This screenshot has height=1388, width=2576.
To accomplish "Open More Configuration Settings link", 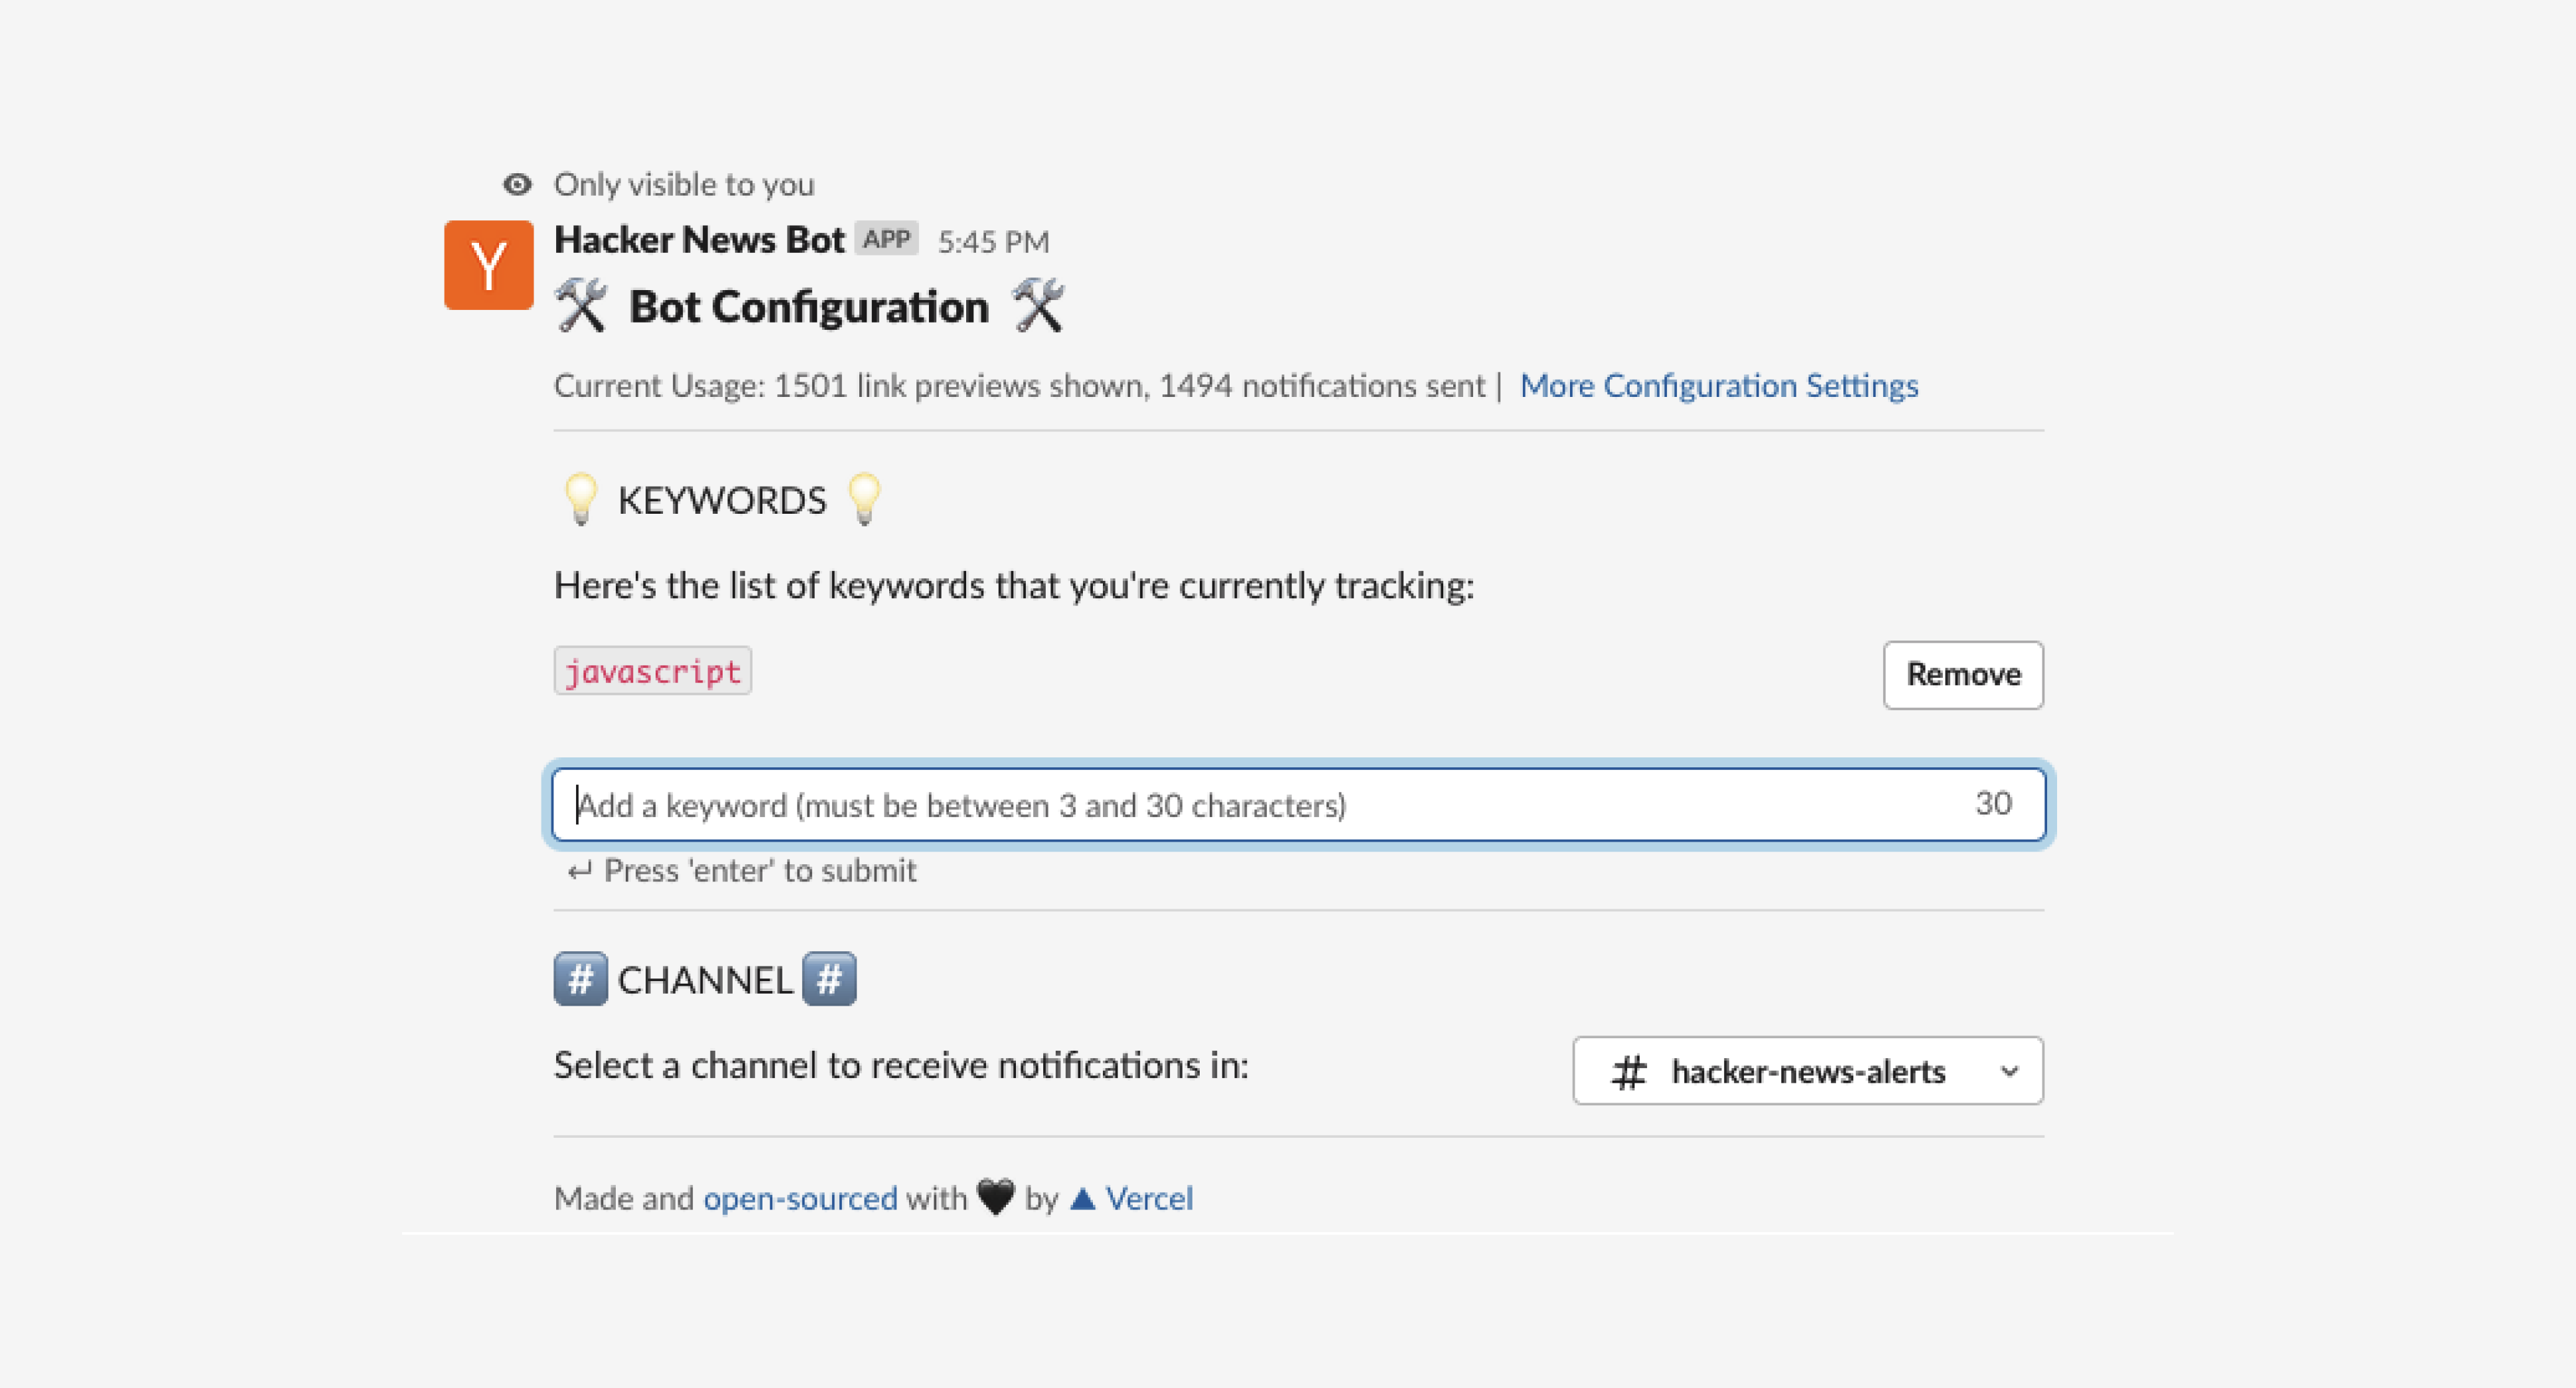I will pos(1718,386).
